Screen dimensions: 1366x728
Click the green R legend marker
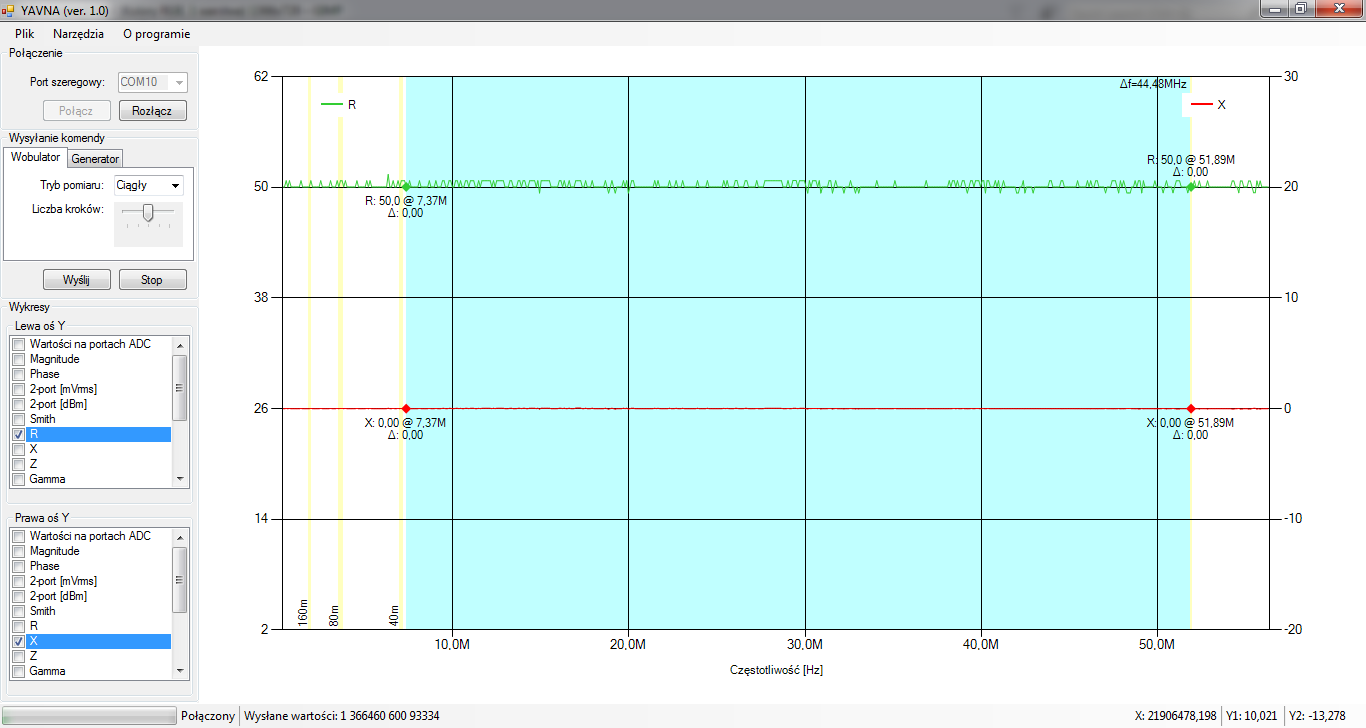click(x=331, y=104)
